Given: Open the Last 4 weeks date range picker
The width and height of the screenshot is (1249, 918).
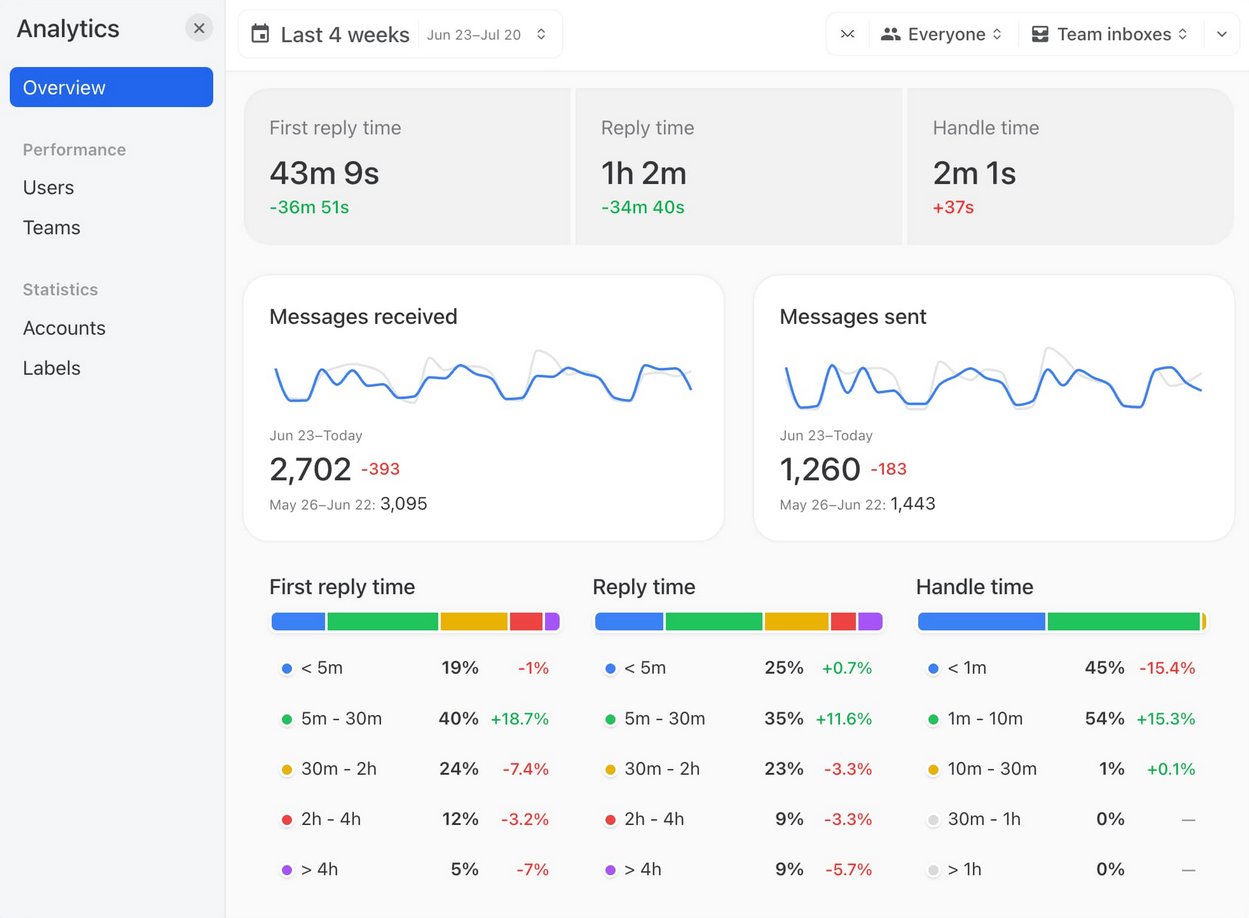Looking at the screenshot, I should [x=400, y=34].
